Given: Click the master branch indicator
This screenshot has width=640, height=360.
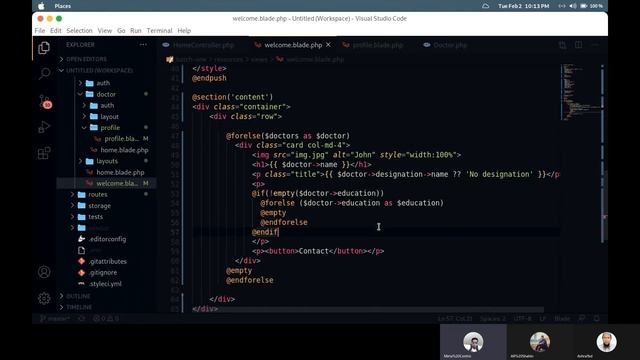Looking at the screenshot, I should pyautogui.click(x=54, y=318).
